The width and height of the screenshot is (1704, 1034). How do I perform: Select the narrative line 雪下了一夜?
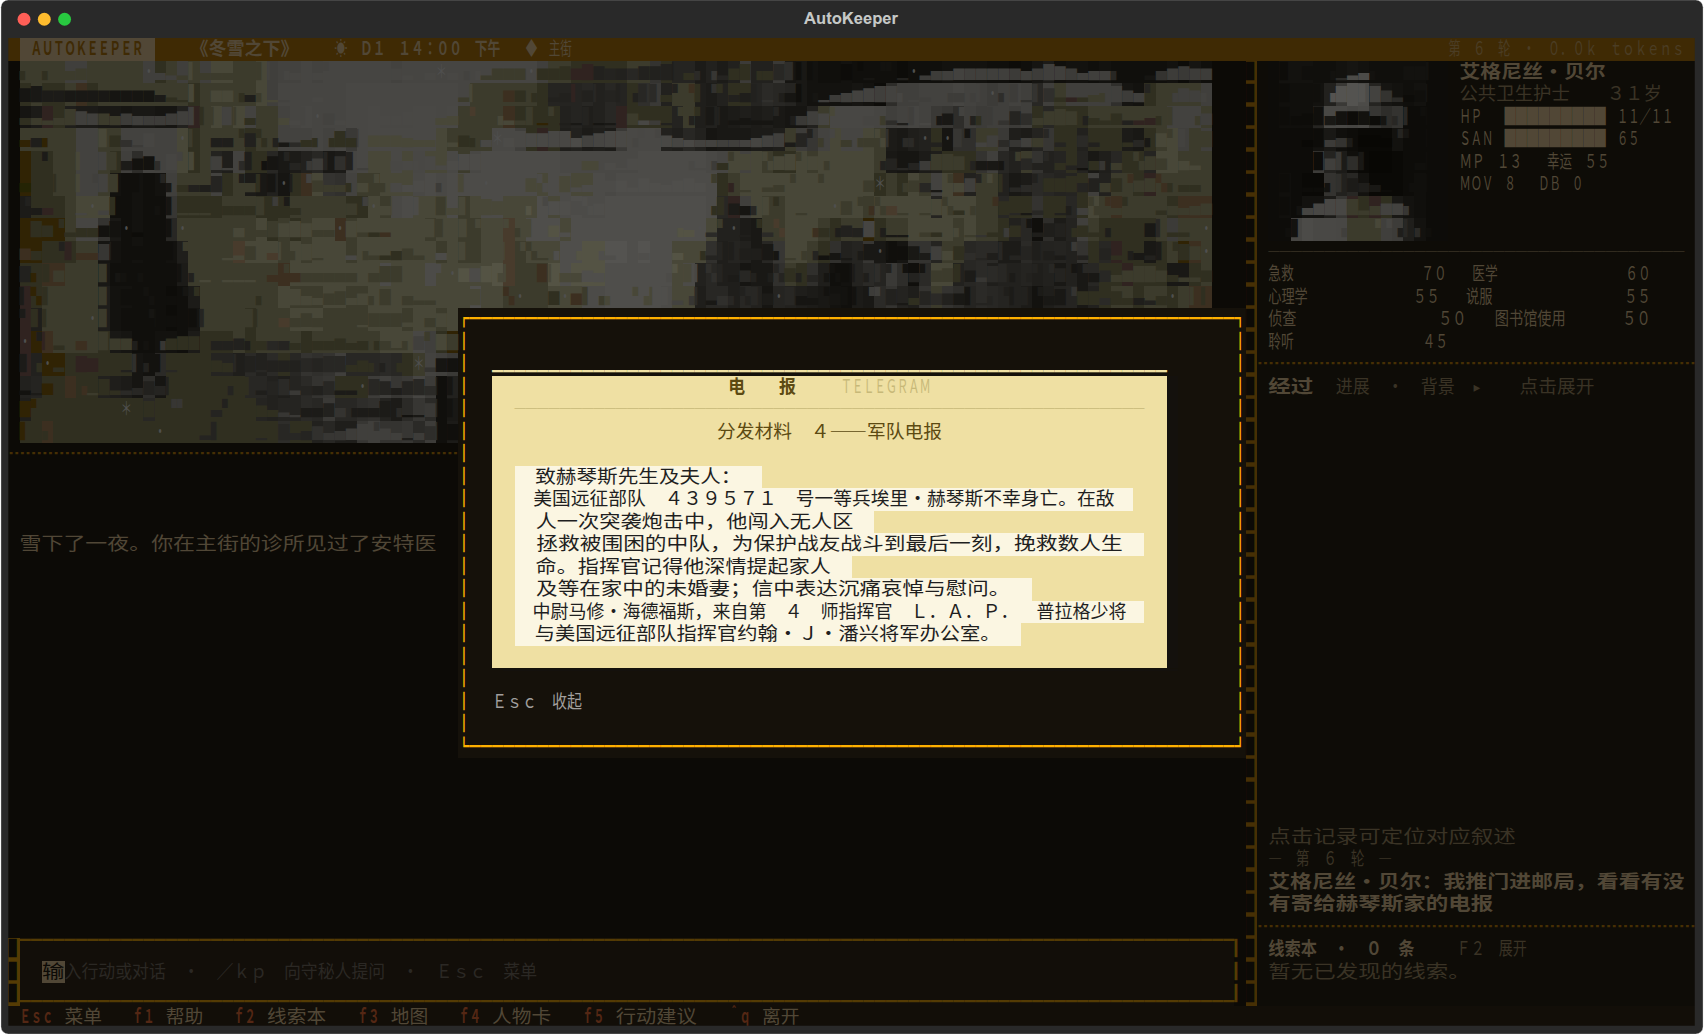pos(228,543)
